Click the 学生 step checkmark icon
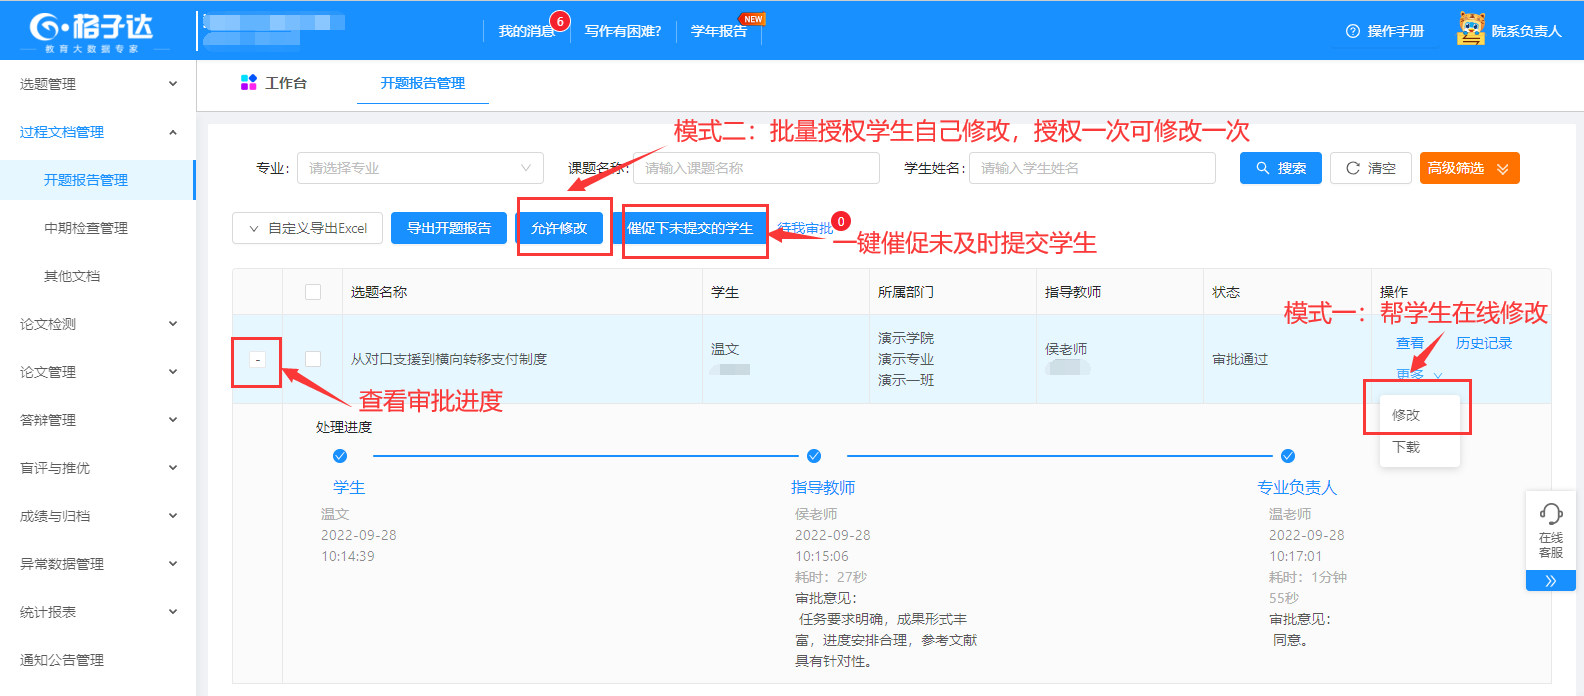The image size is (1584, 696). click(x=340, y=456)
